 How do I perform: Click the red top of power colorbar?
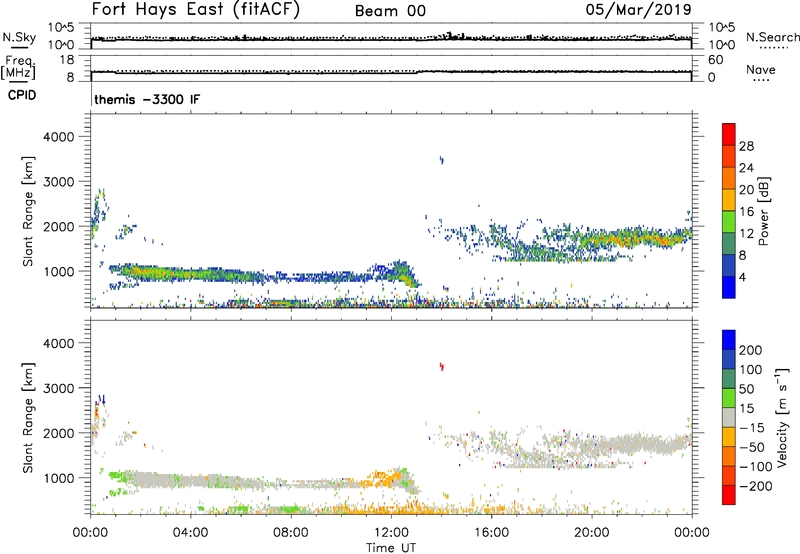[x=729, y=133]
